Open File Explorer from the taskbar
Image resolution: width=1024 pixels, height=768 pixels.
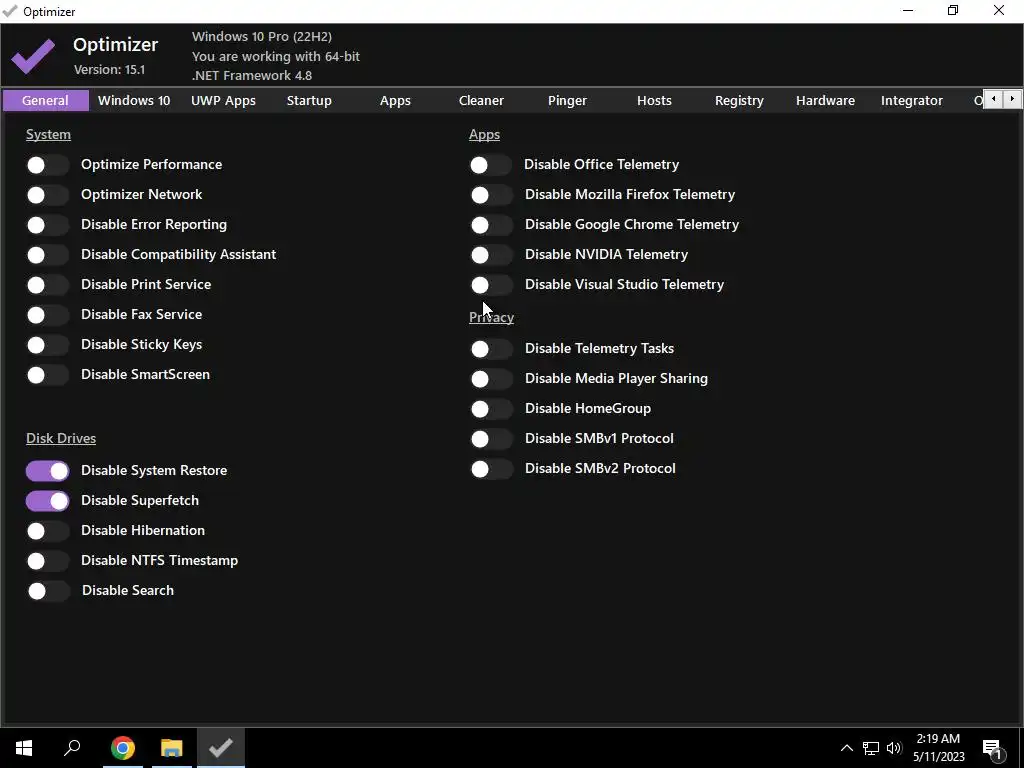point(172,748)
